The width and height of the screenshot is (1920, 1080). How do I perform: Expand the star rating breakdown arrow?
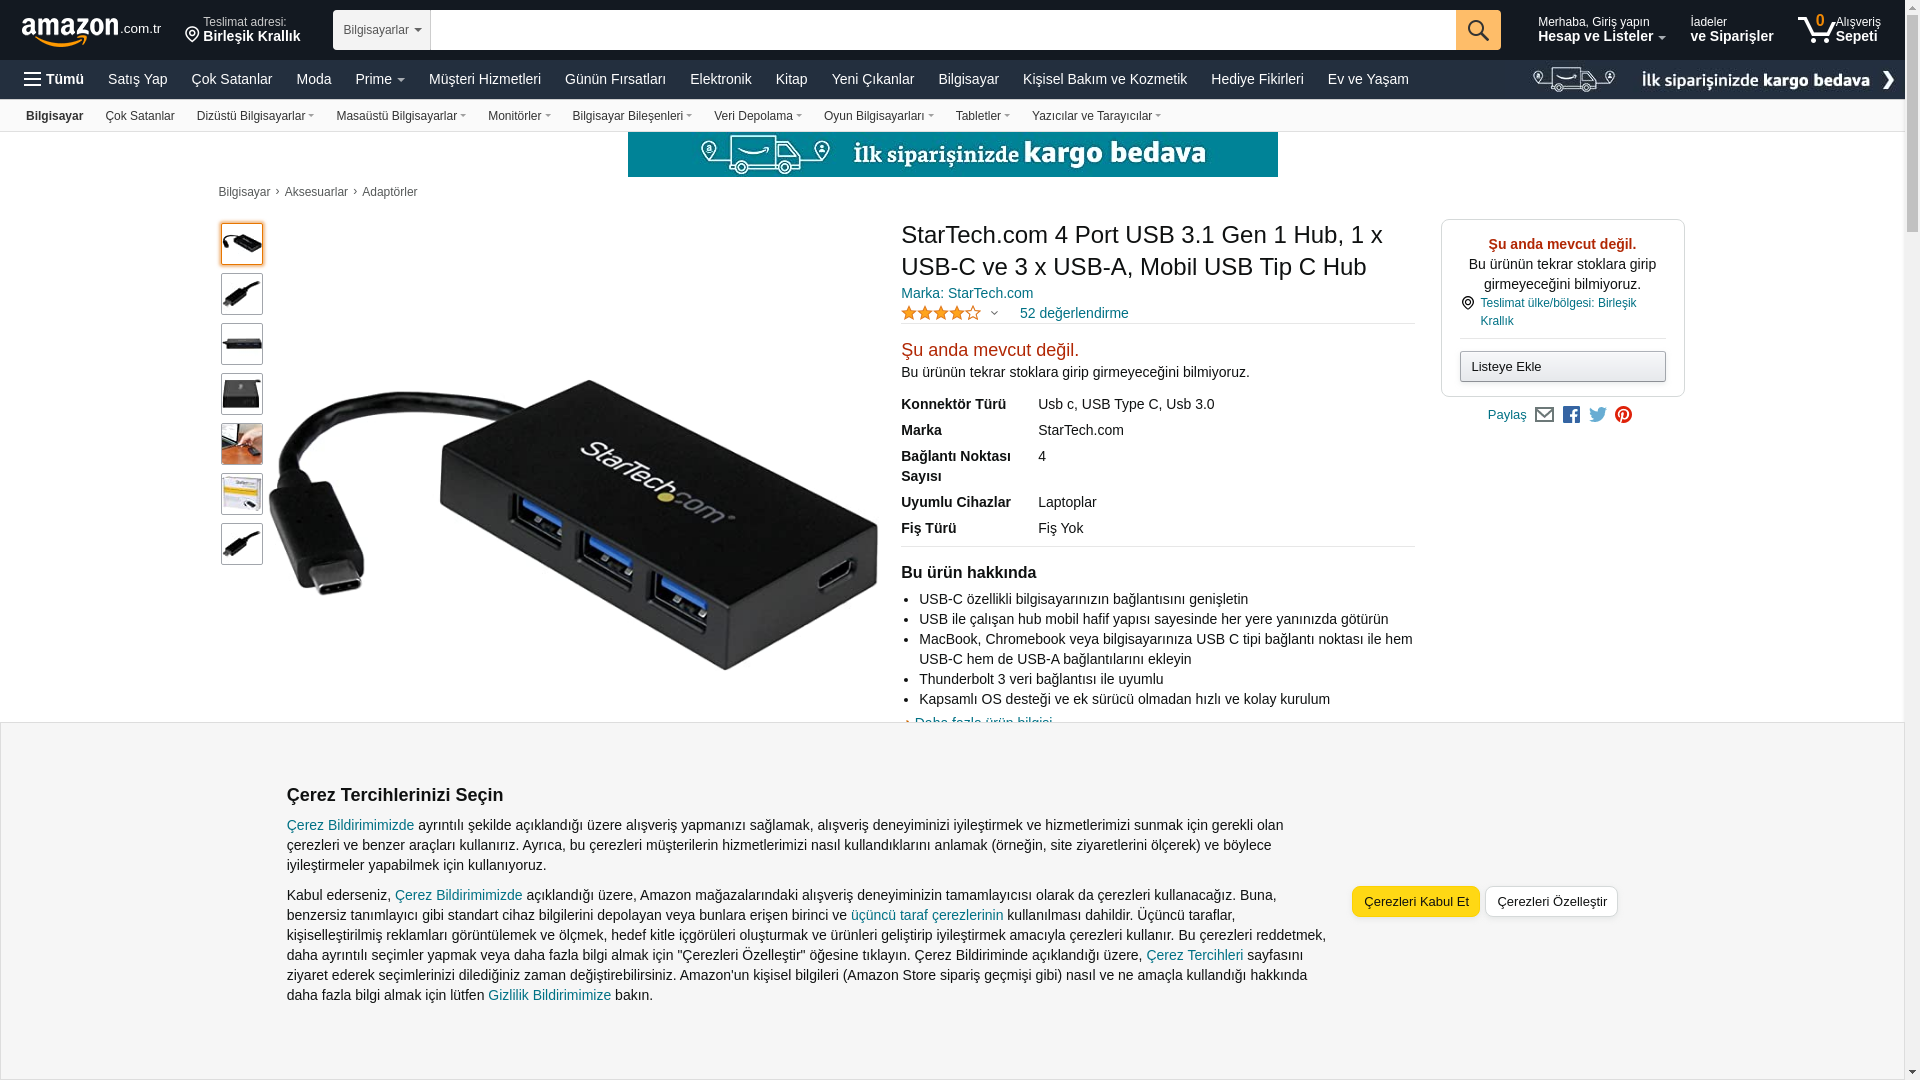[x=994, y=314]
